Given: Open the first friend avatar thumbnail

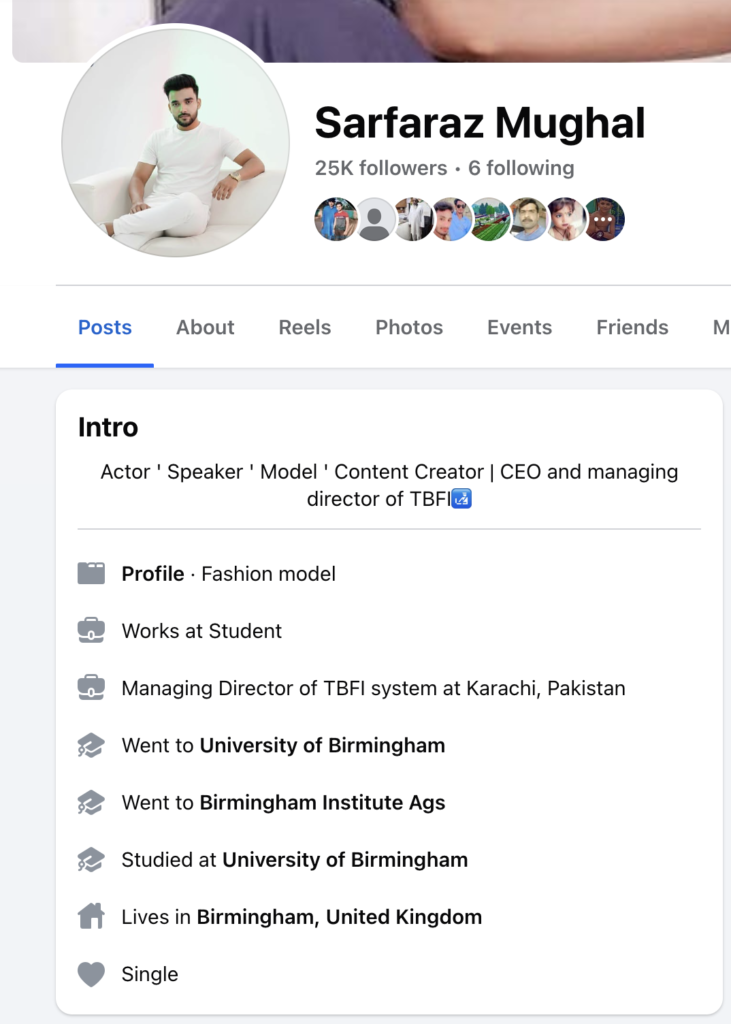Looking at the screenshot, I should click(x=336, y=219).
